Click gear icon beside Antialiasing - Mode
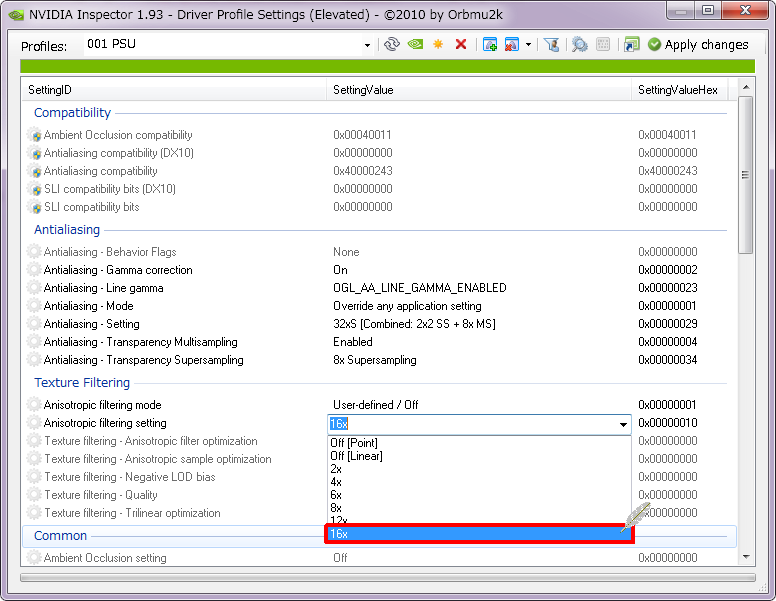Screen dimensions: 776x601 point(34,306)
